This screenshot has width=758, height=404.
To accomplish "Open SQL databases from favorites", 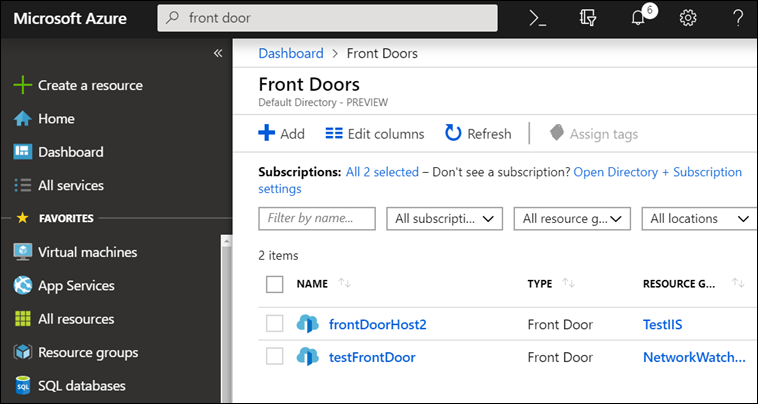I will 82,386.
